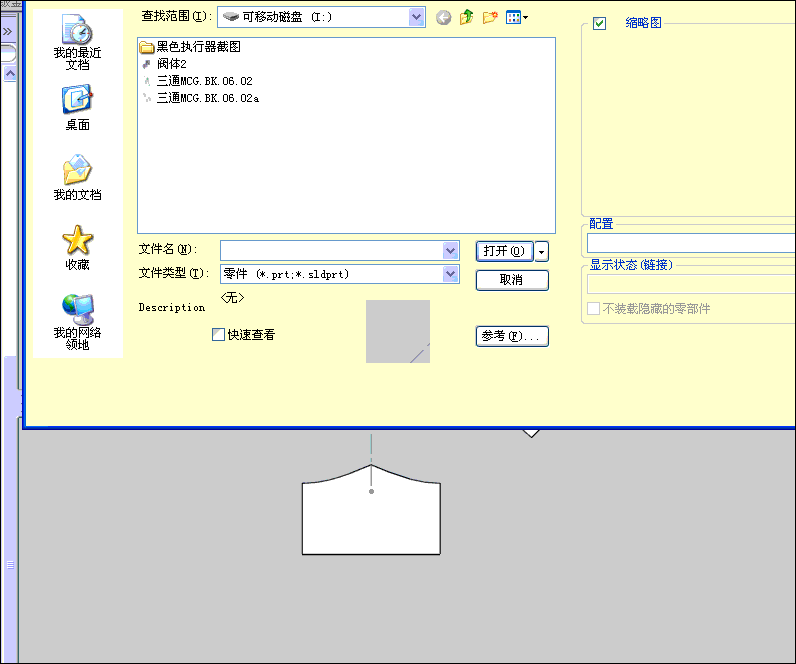The height and width of the screenshot is (664, 796).
Task: Click the file name input field
Action: click(x=331, y=250)
